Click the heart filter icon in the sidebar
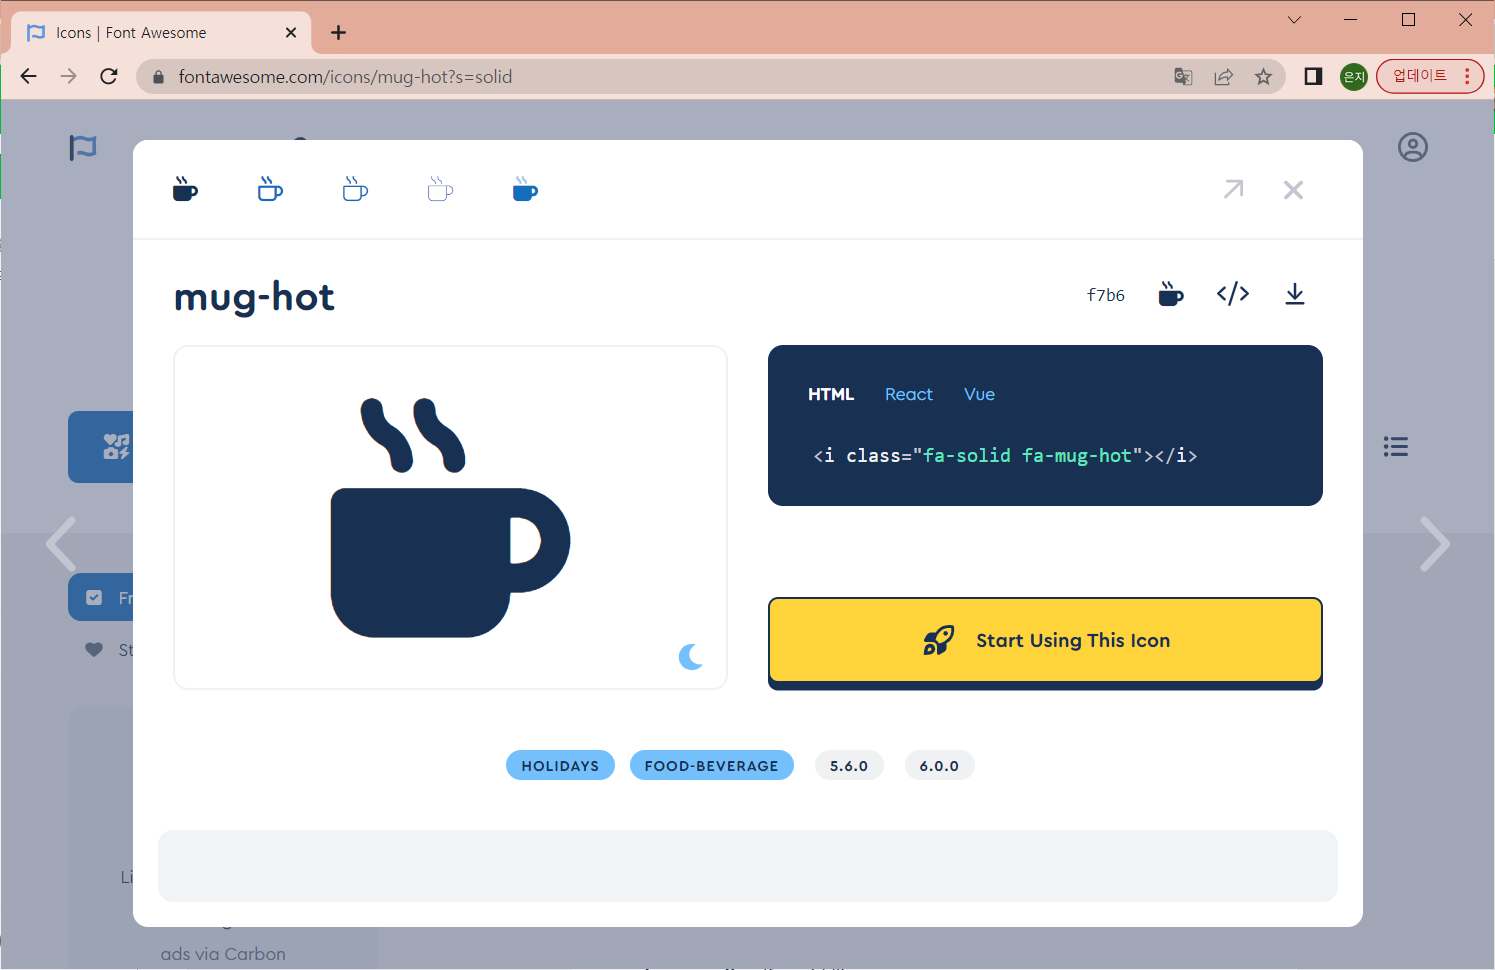Image resolution: width=1495 pixels, height=970 pixels. pyautogui.click(x=94, y=650)
